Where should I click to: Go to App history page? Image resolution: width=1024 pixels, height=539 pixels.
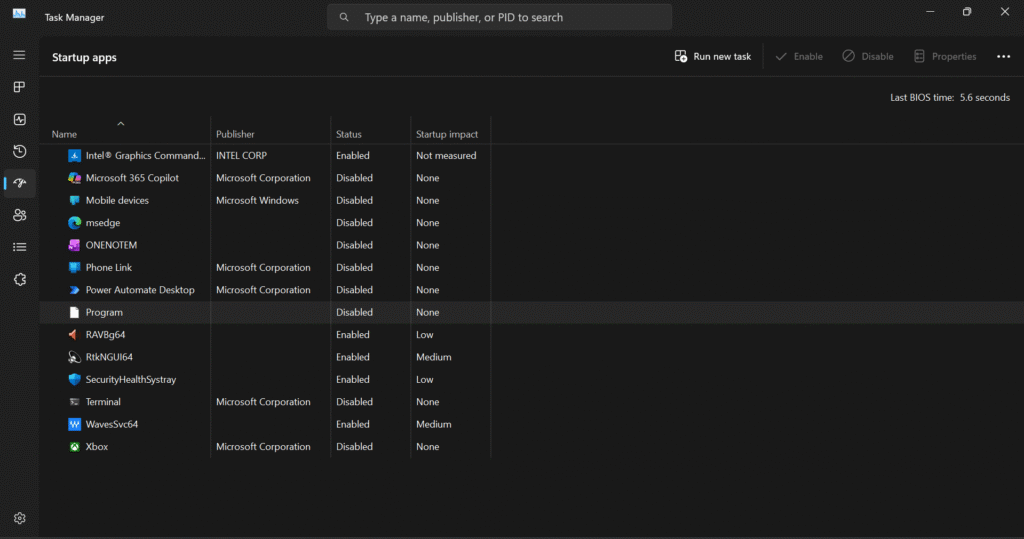click(19, 151)
